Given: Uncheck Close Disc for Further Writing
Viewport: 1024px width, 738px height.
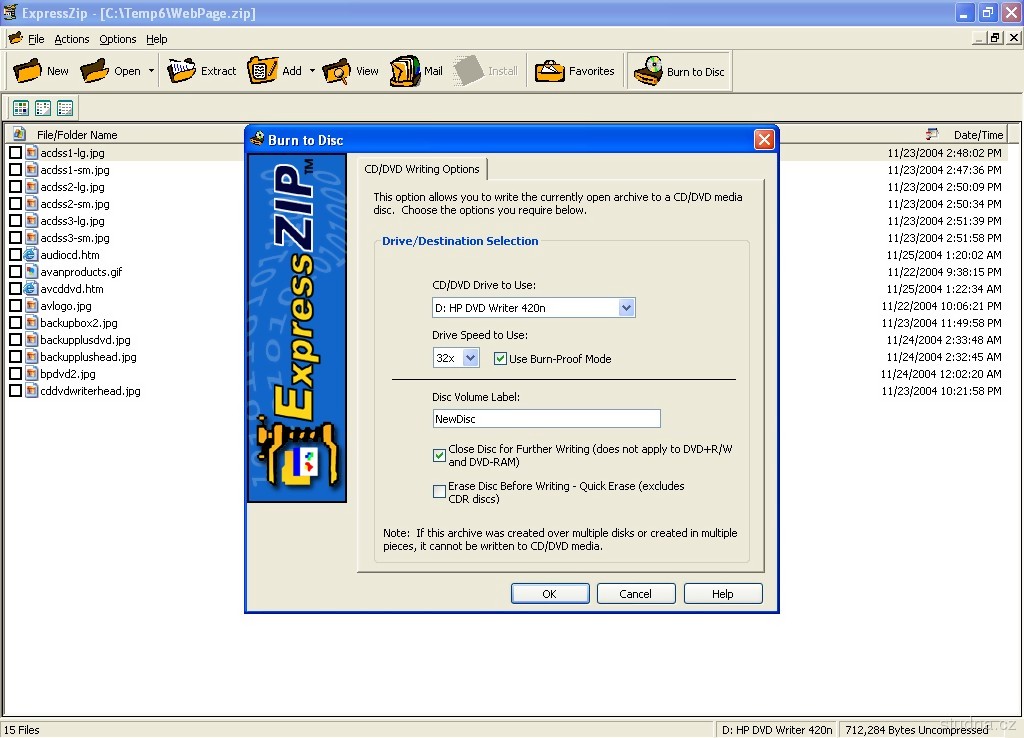Looking at the screenshot, I should 440,455.
